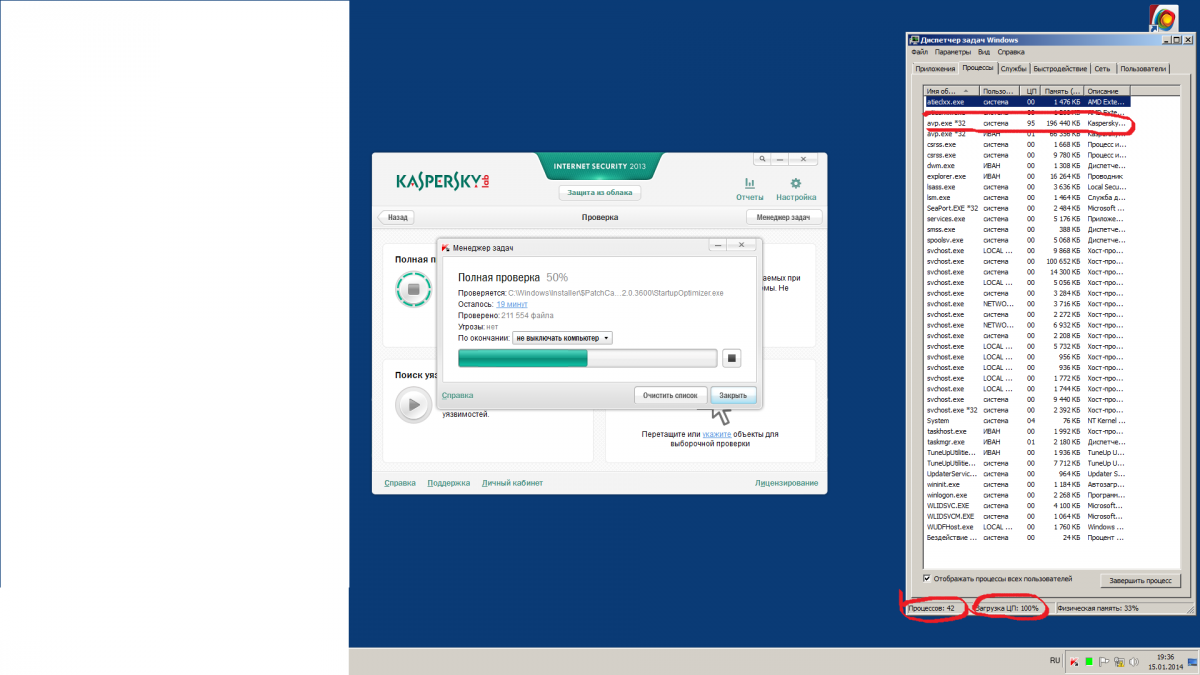Click Справка link in Kaspersky footer
This screenshot has height=675, width=1200.
point(400,483)
